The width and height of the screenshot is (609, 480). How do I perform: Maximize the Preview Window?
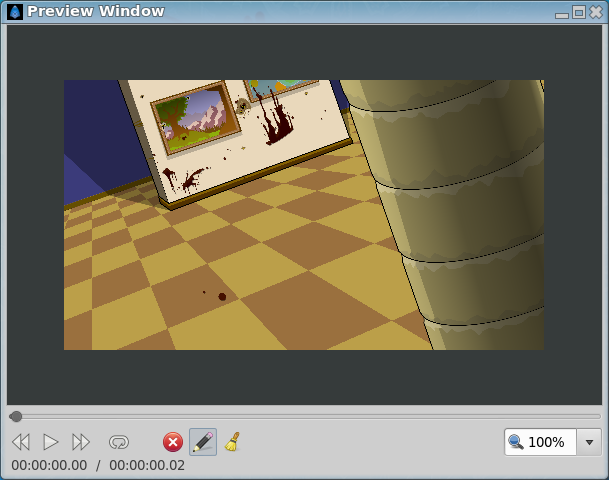point(579,12)
